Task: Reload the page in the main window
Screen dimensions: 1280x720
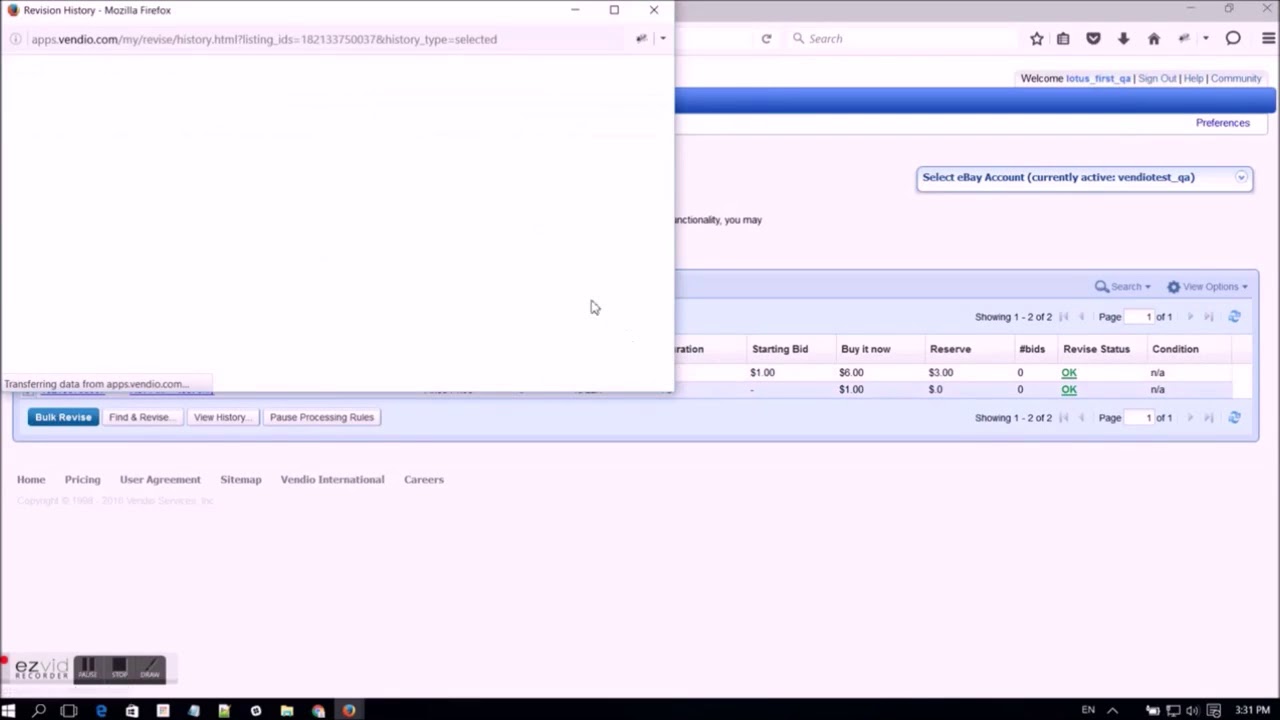Action: pyautogui.click(x=766, y=38)
